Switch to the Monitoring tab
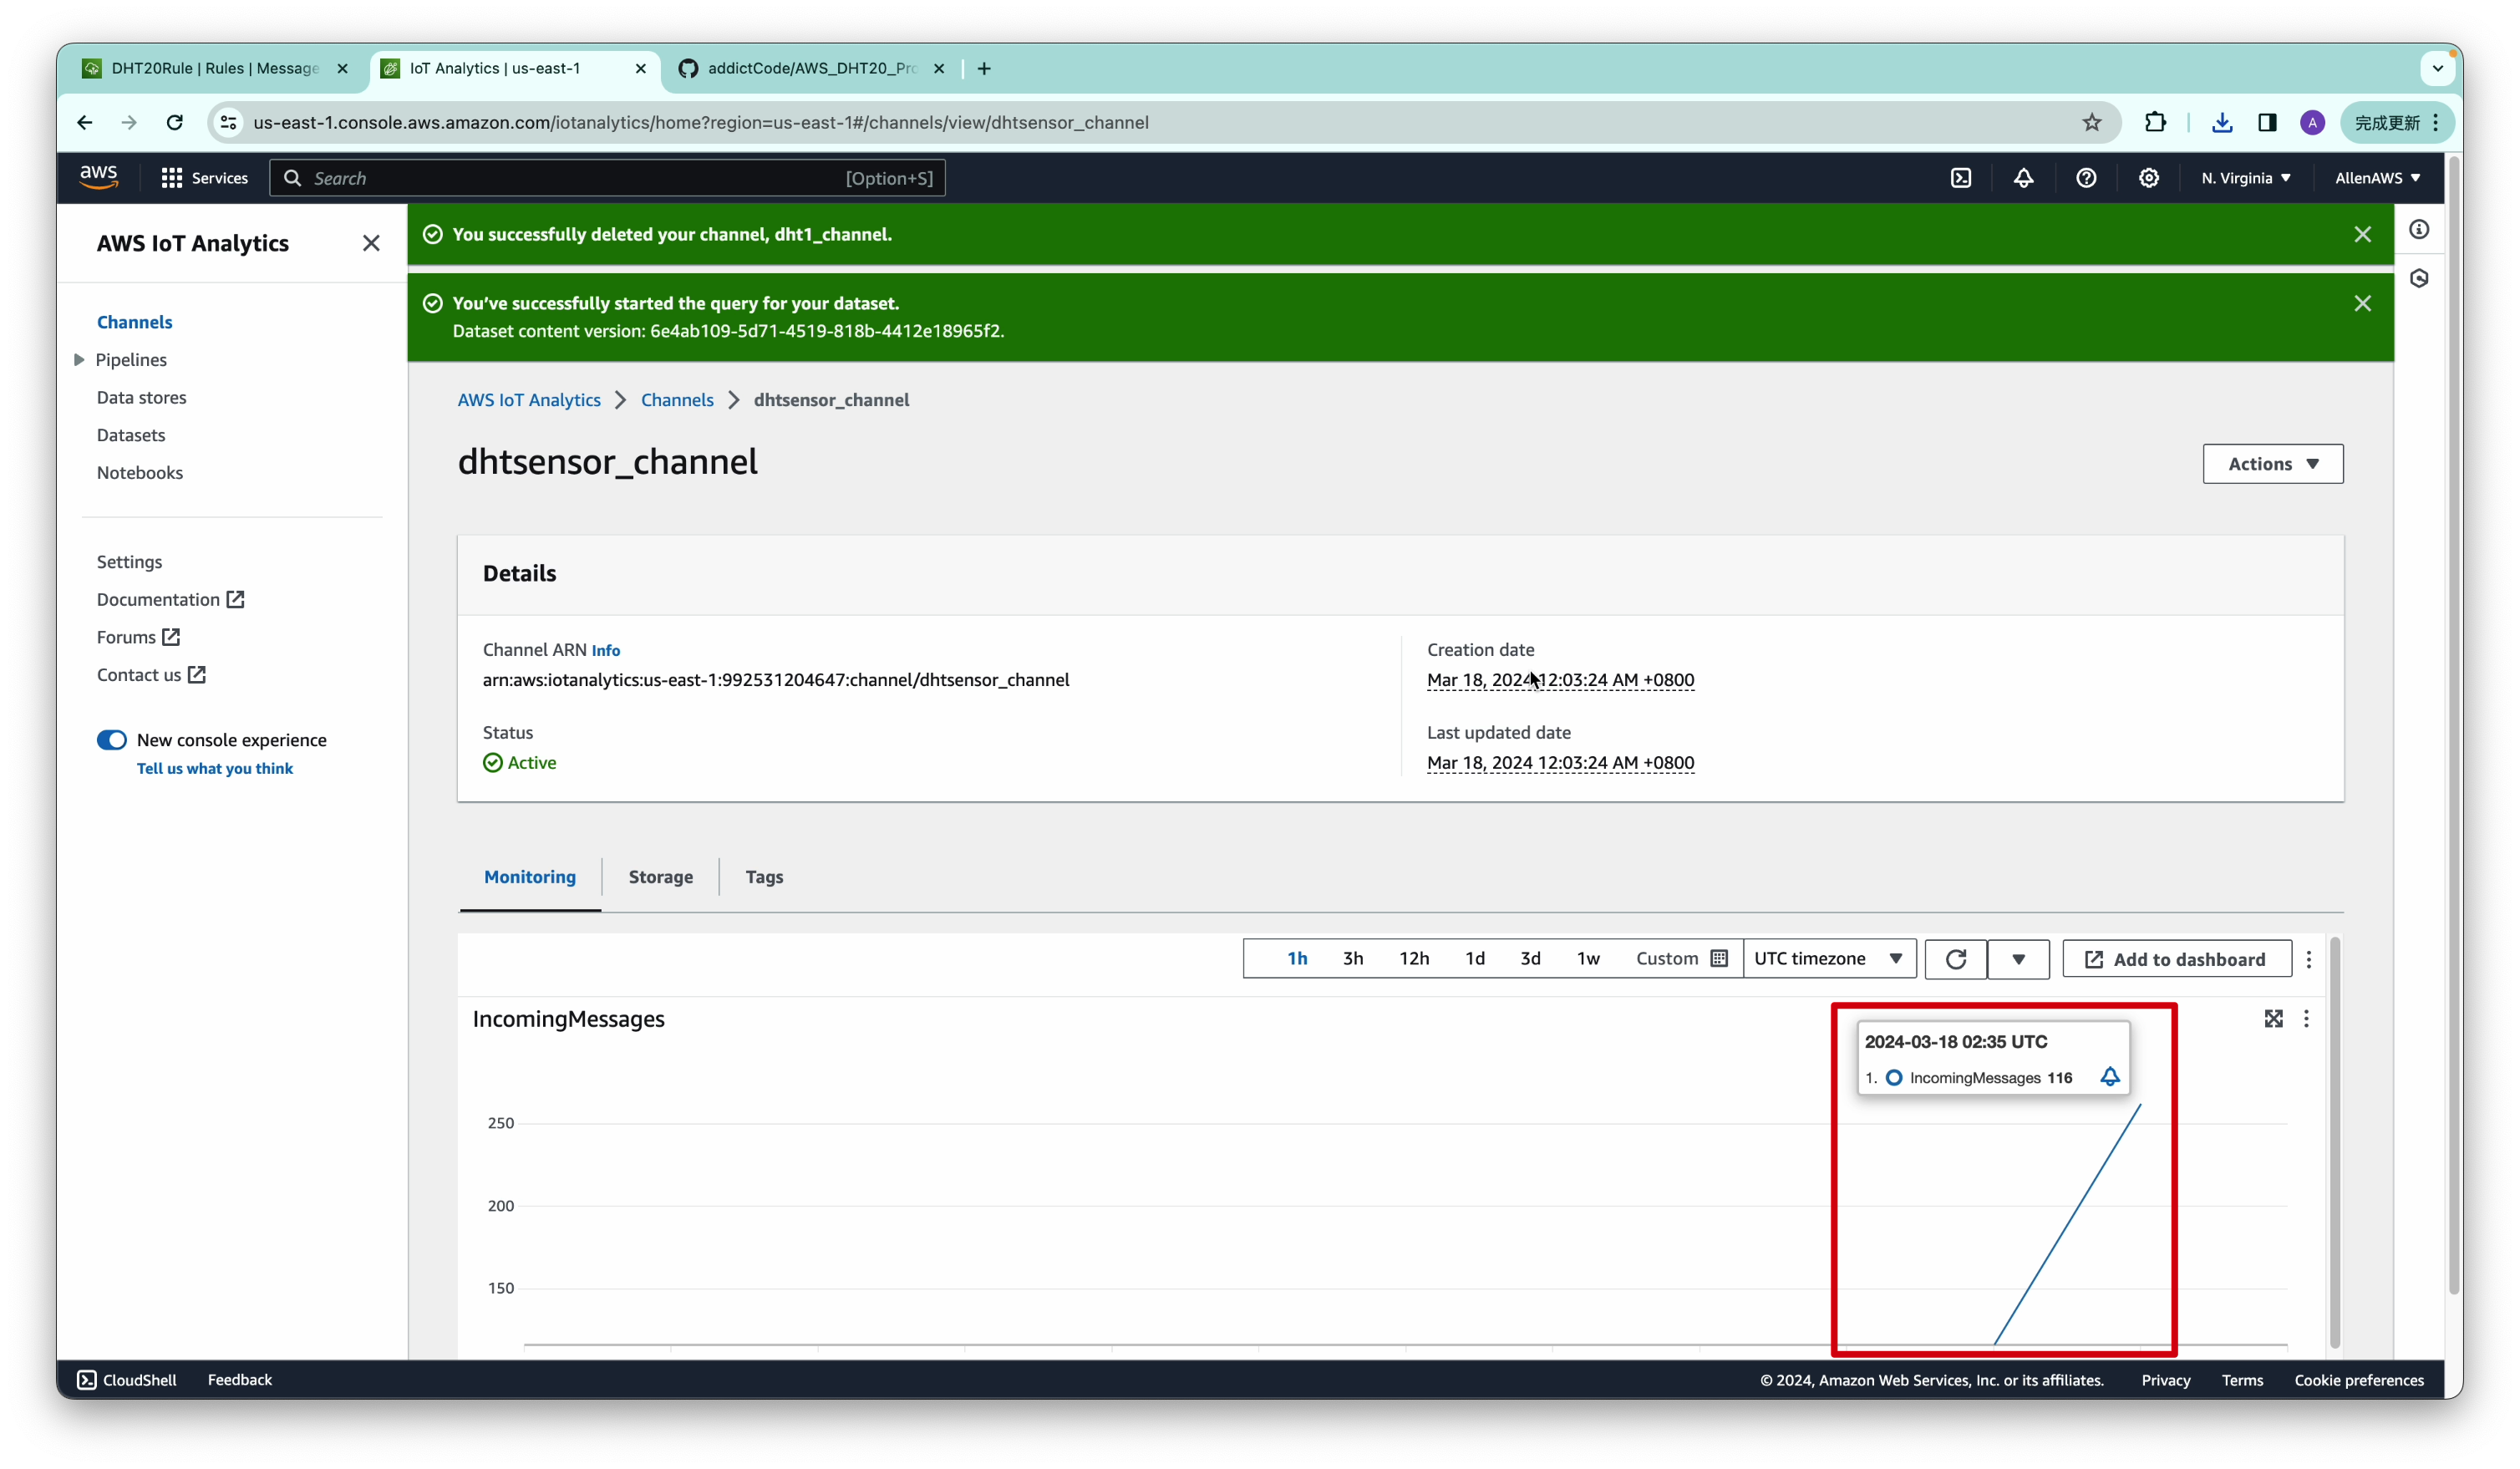 coord(530,876)
